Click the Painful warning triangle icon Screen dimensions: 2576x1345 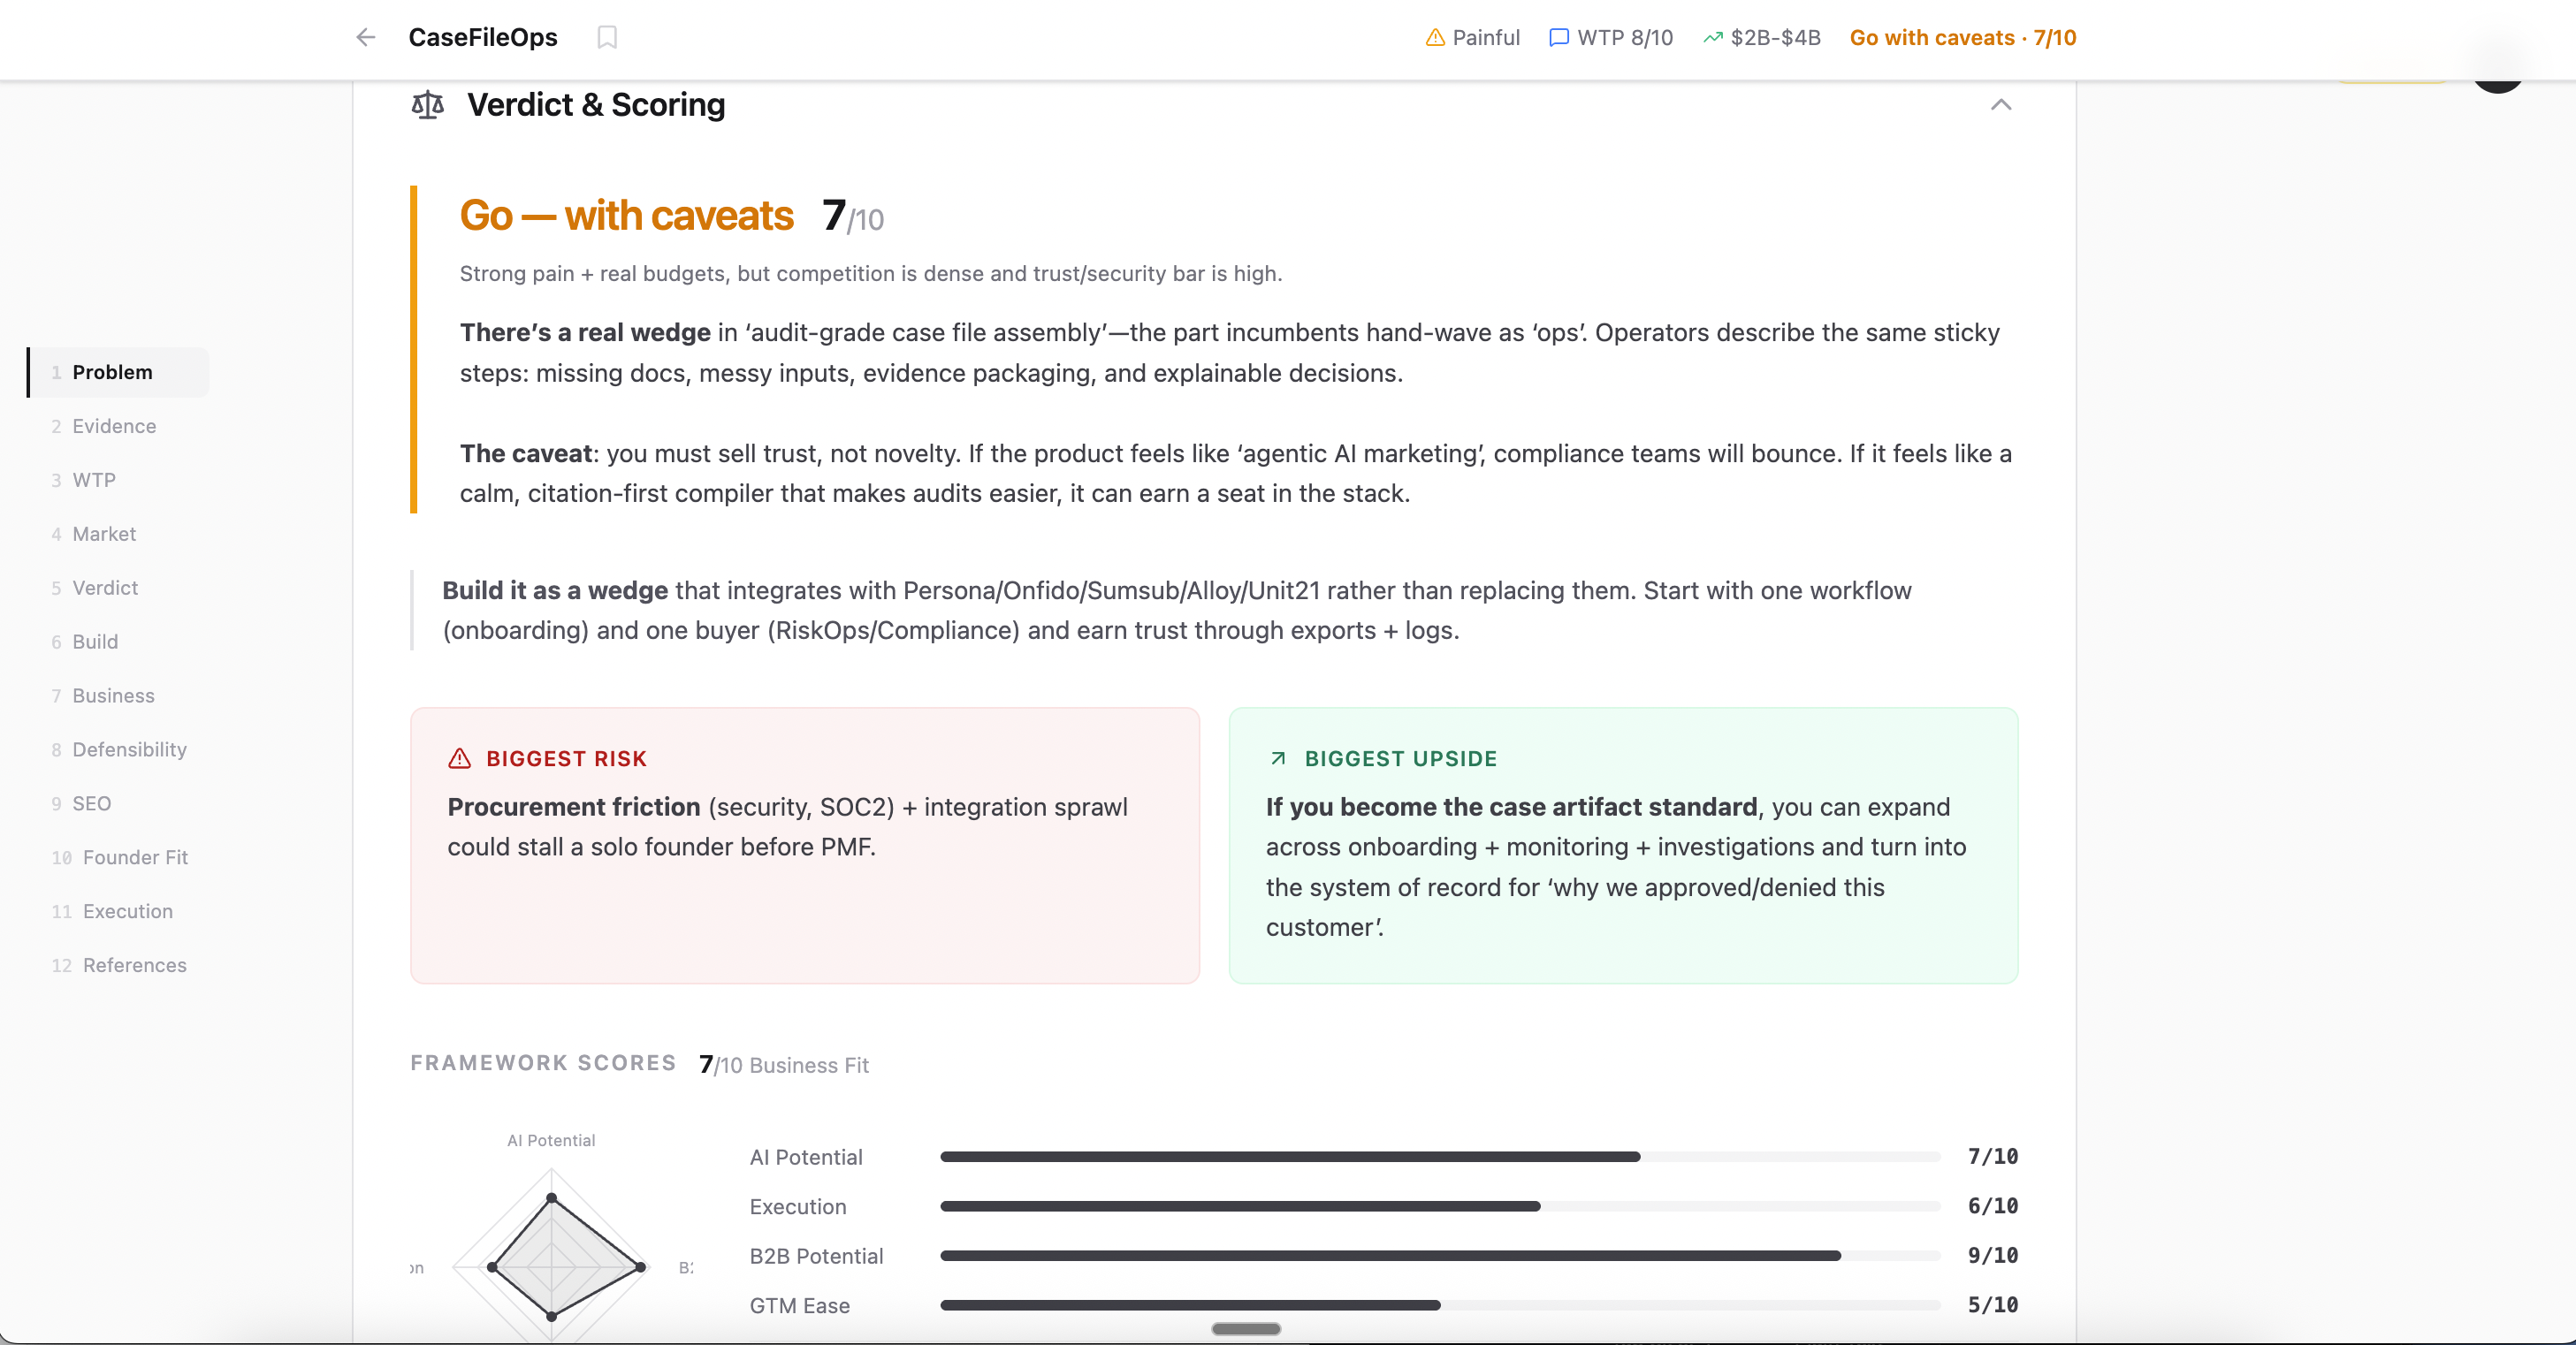[1435, 37]
